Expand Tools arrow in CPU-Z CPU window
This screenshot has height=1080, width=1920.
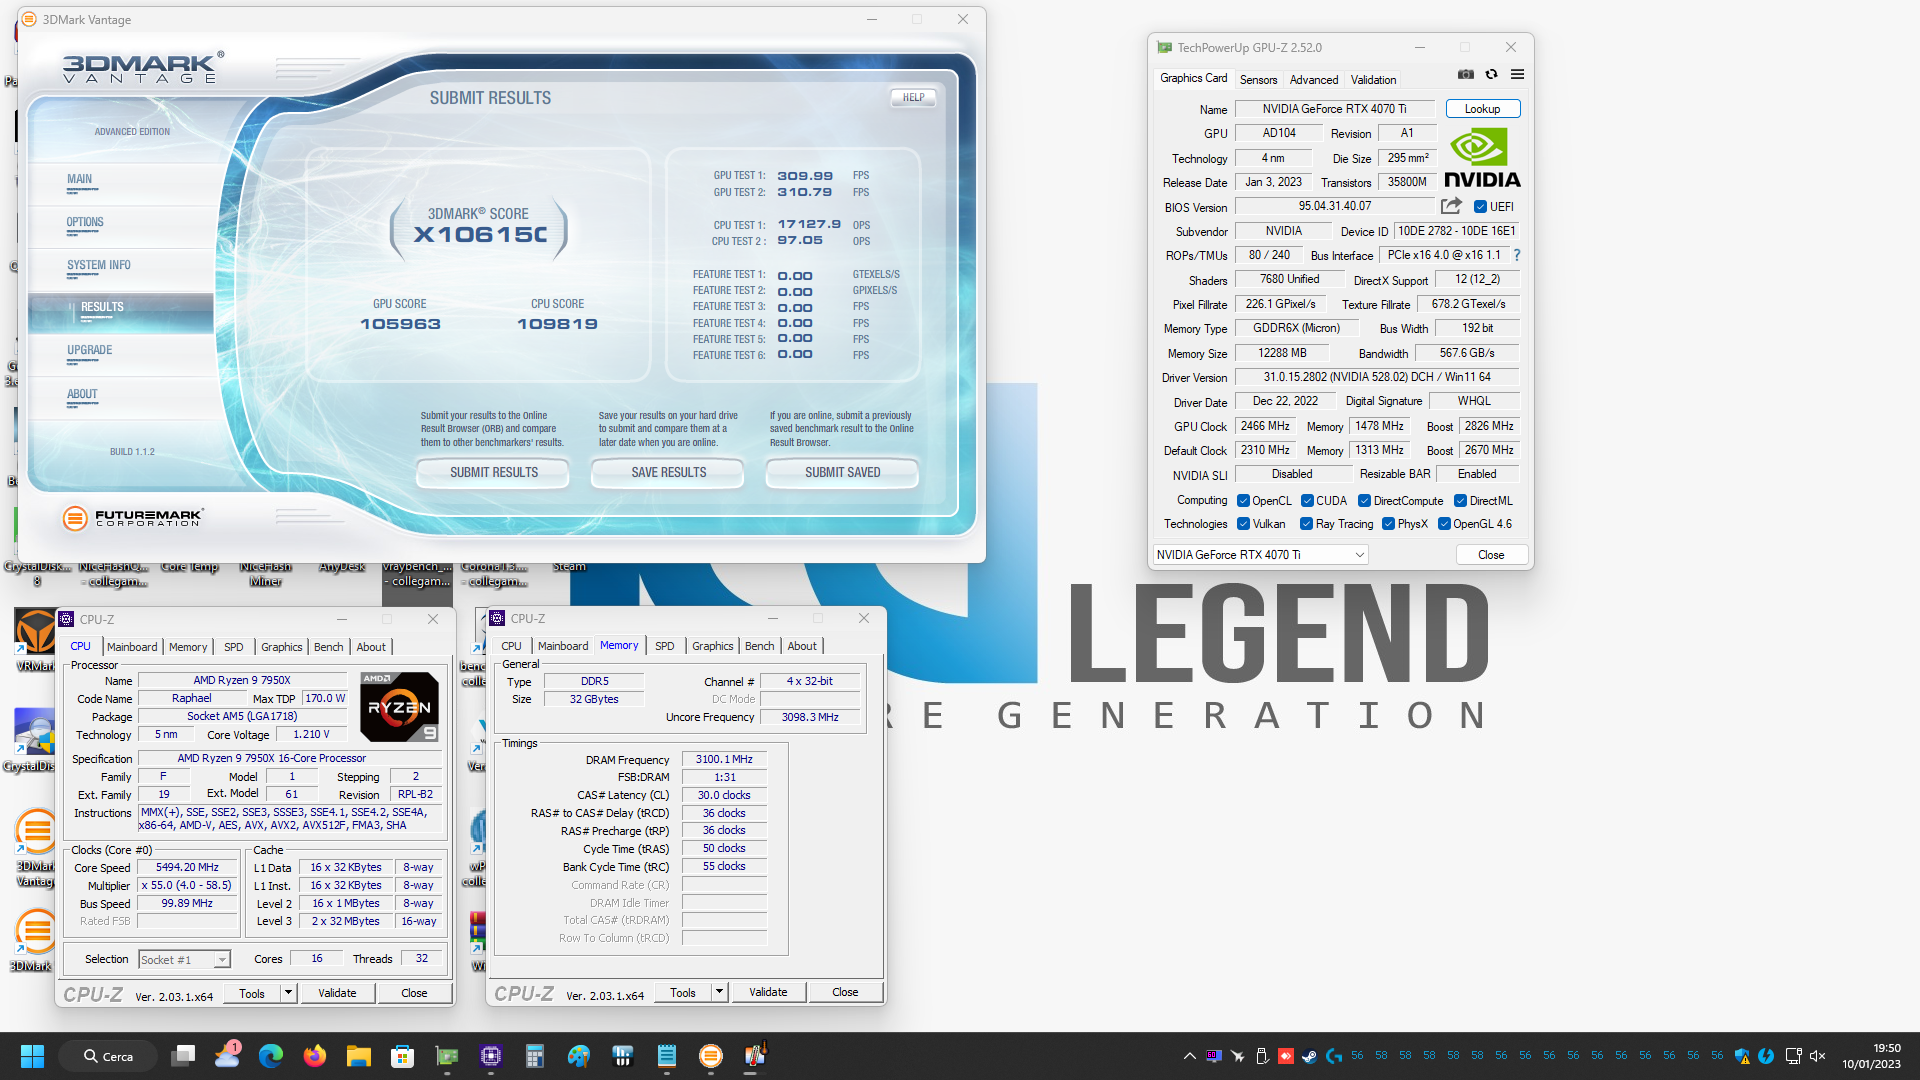pyautogui.click(x=288, y=993)
